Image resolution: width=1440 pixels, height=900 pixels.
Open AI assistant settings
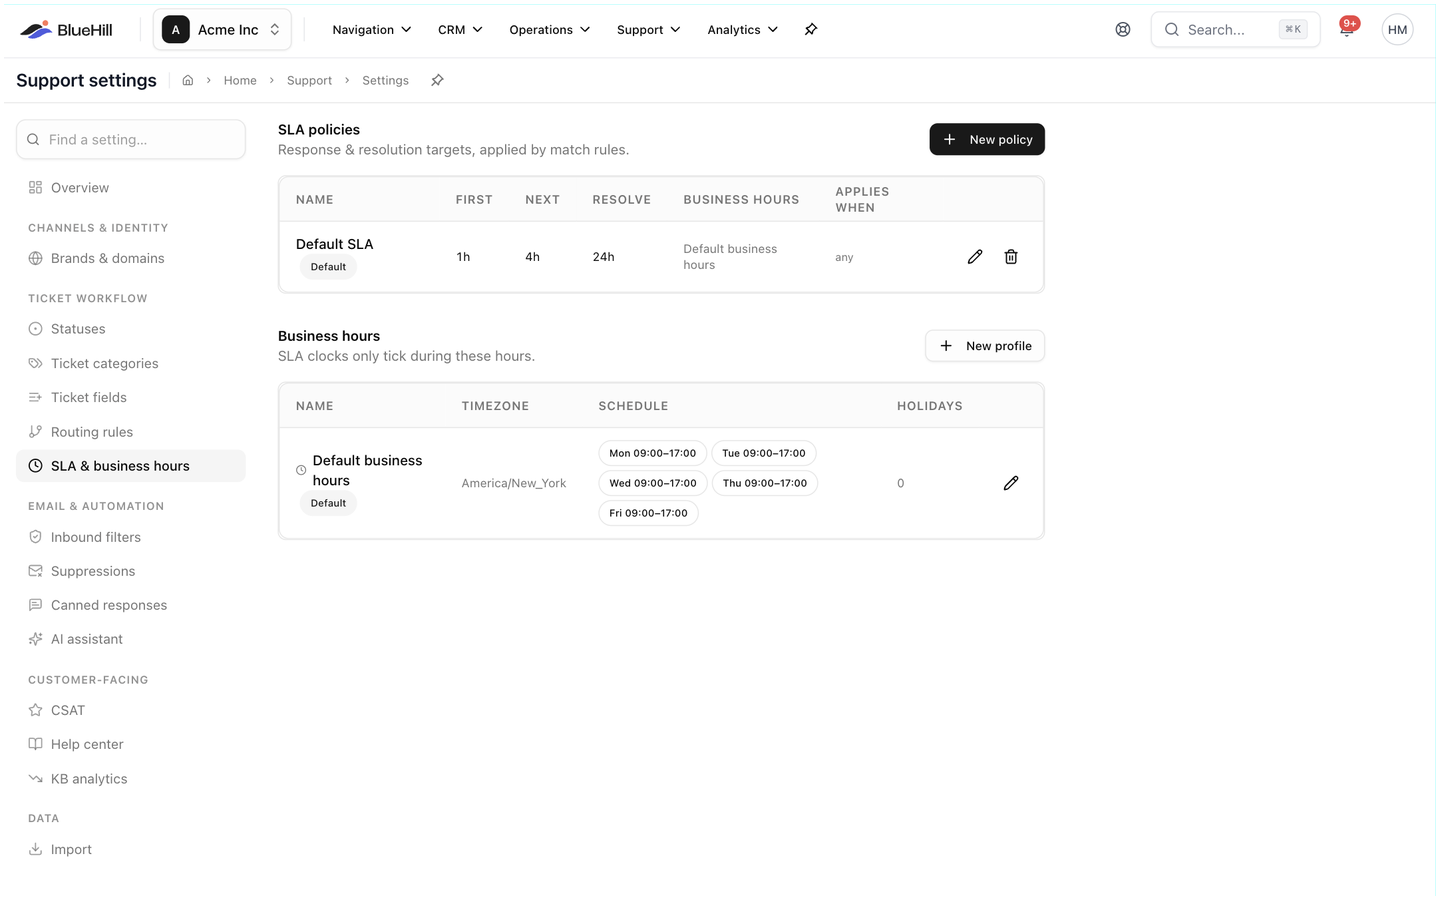(131, 639)
